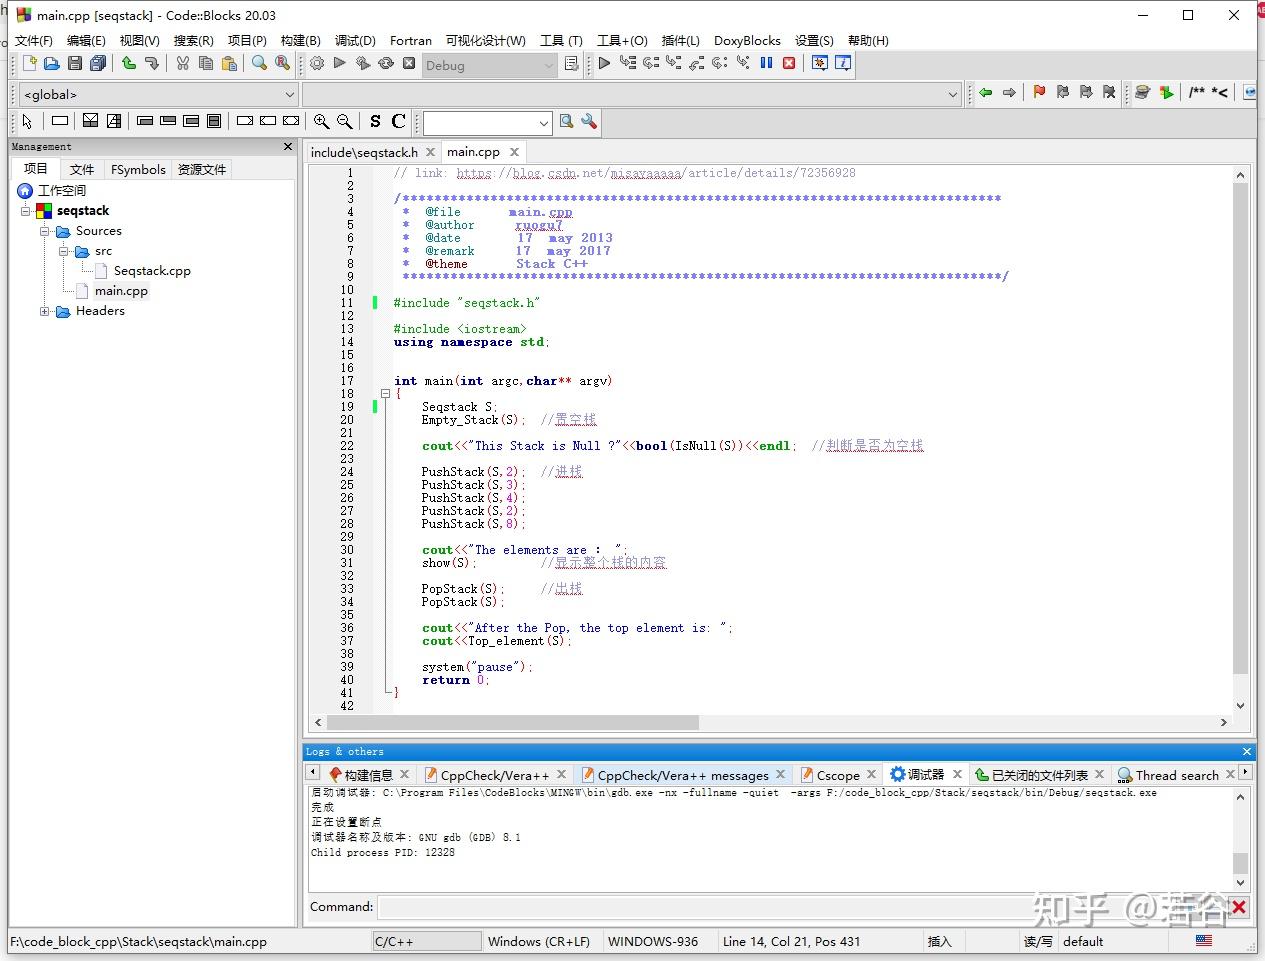Close the main.cpp editor tab
Viewport: 1265px width, 961px height.
(x=514, y=152)
